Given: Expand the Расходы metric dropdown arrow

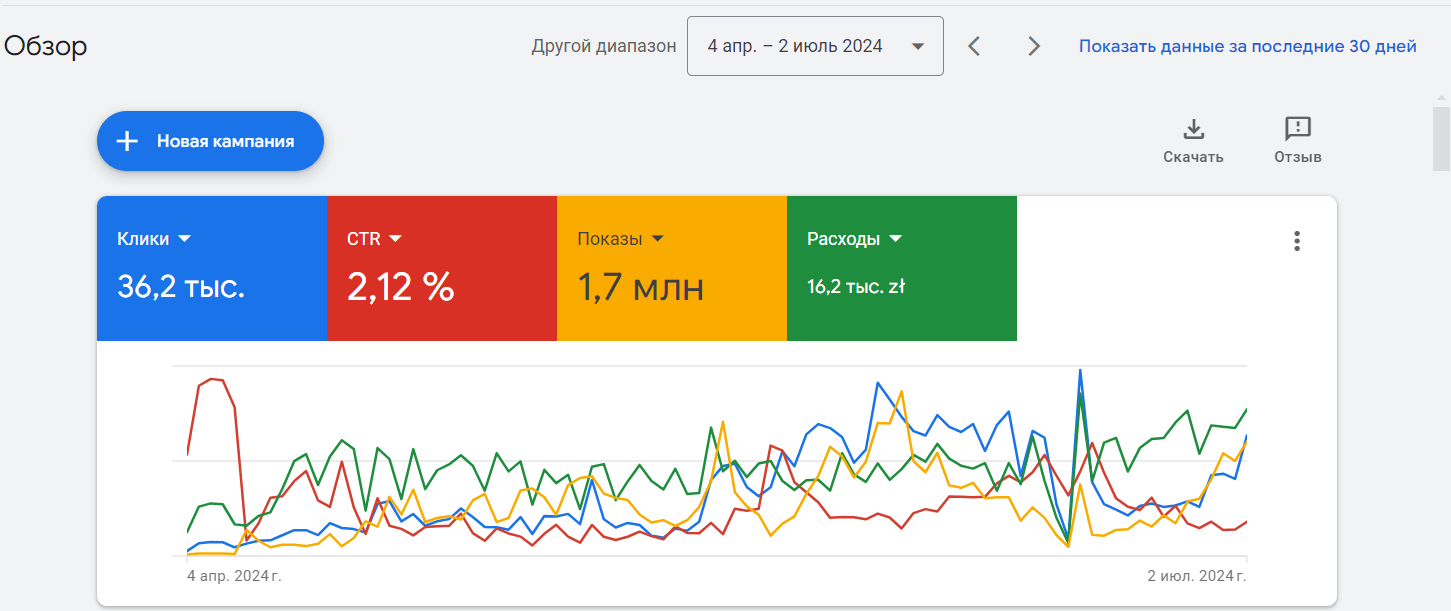Looking at the screenshot, I should (x=895, y=239).
